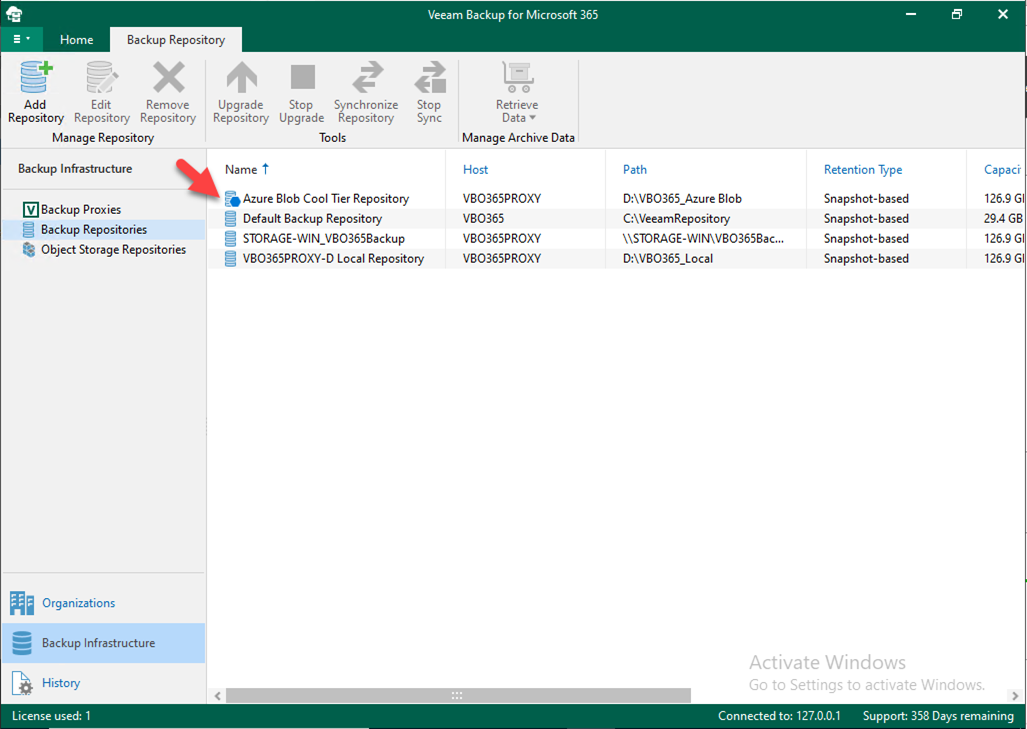The width and height of the screenshot is (1027, 729).
Task: Click the 29.4 GB capacity cell
Action: click(x=1003, y=219)
